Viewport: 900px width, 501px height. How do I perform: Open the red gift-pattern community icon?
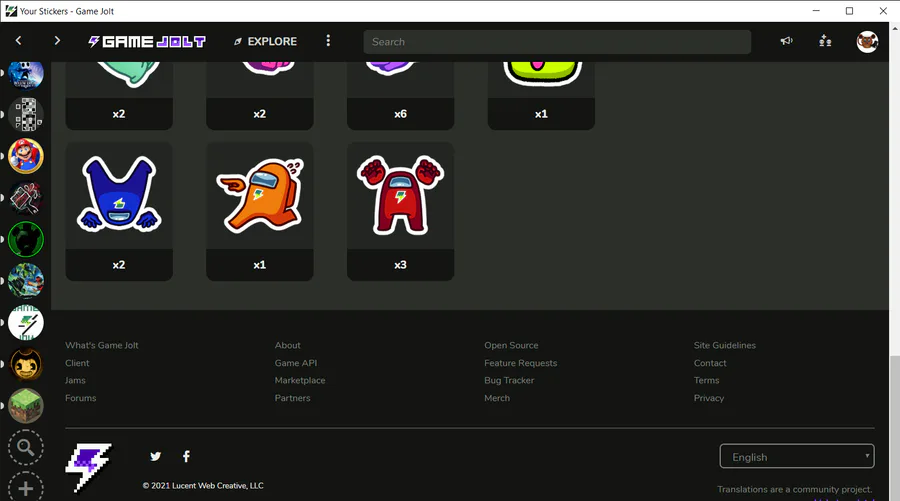click(26, 198)
